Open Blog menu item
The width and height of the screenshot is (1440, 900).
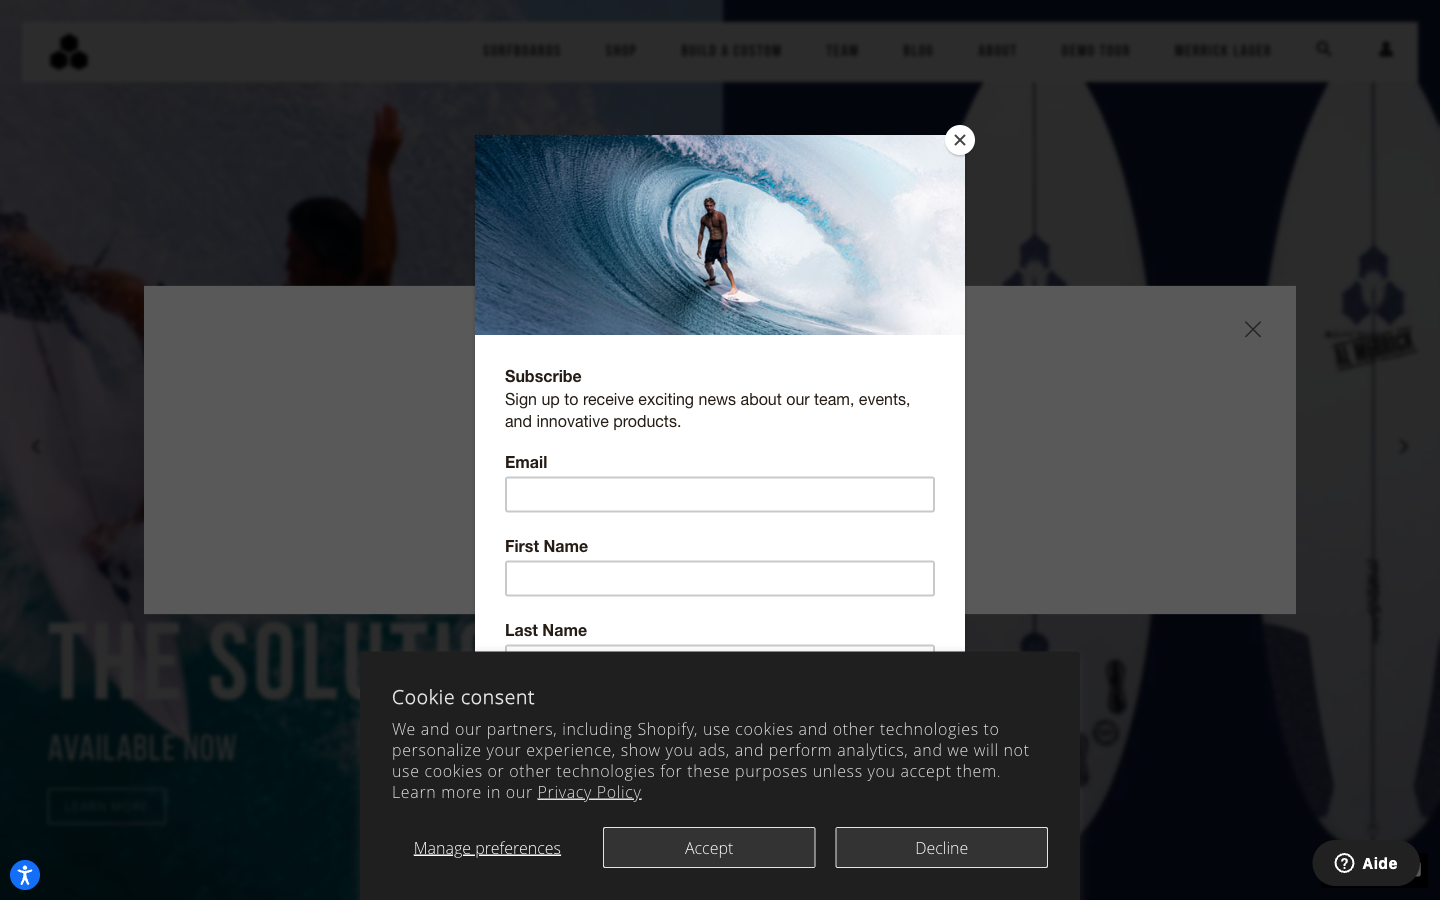point(918,50)
